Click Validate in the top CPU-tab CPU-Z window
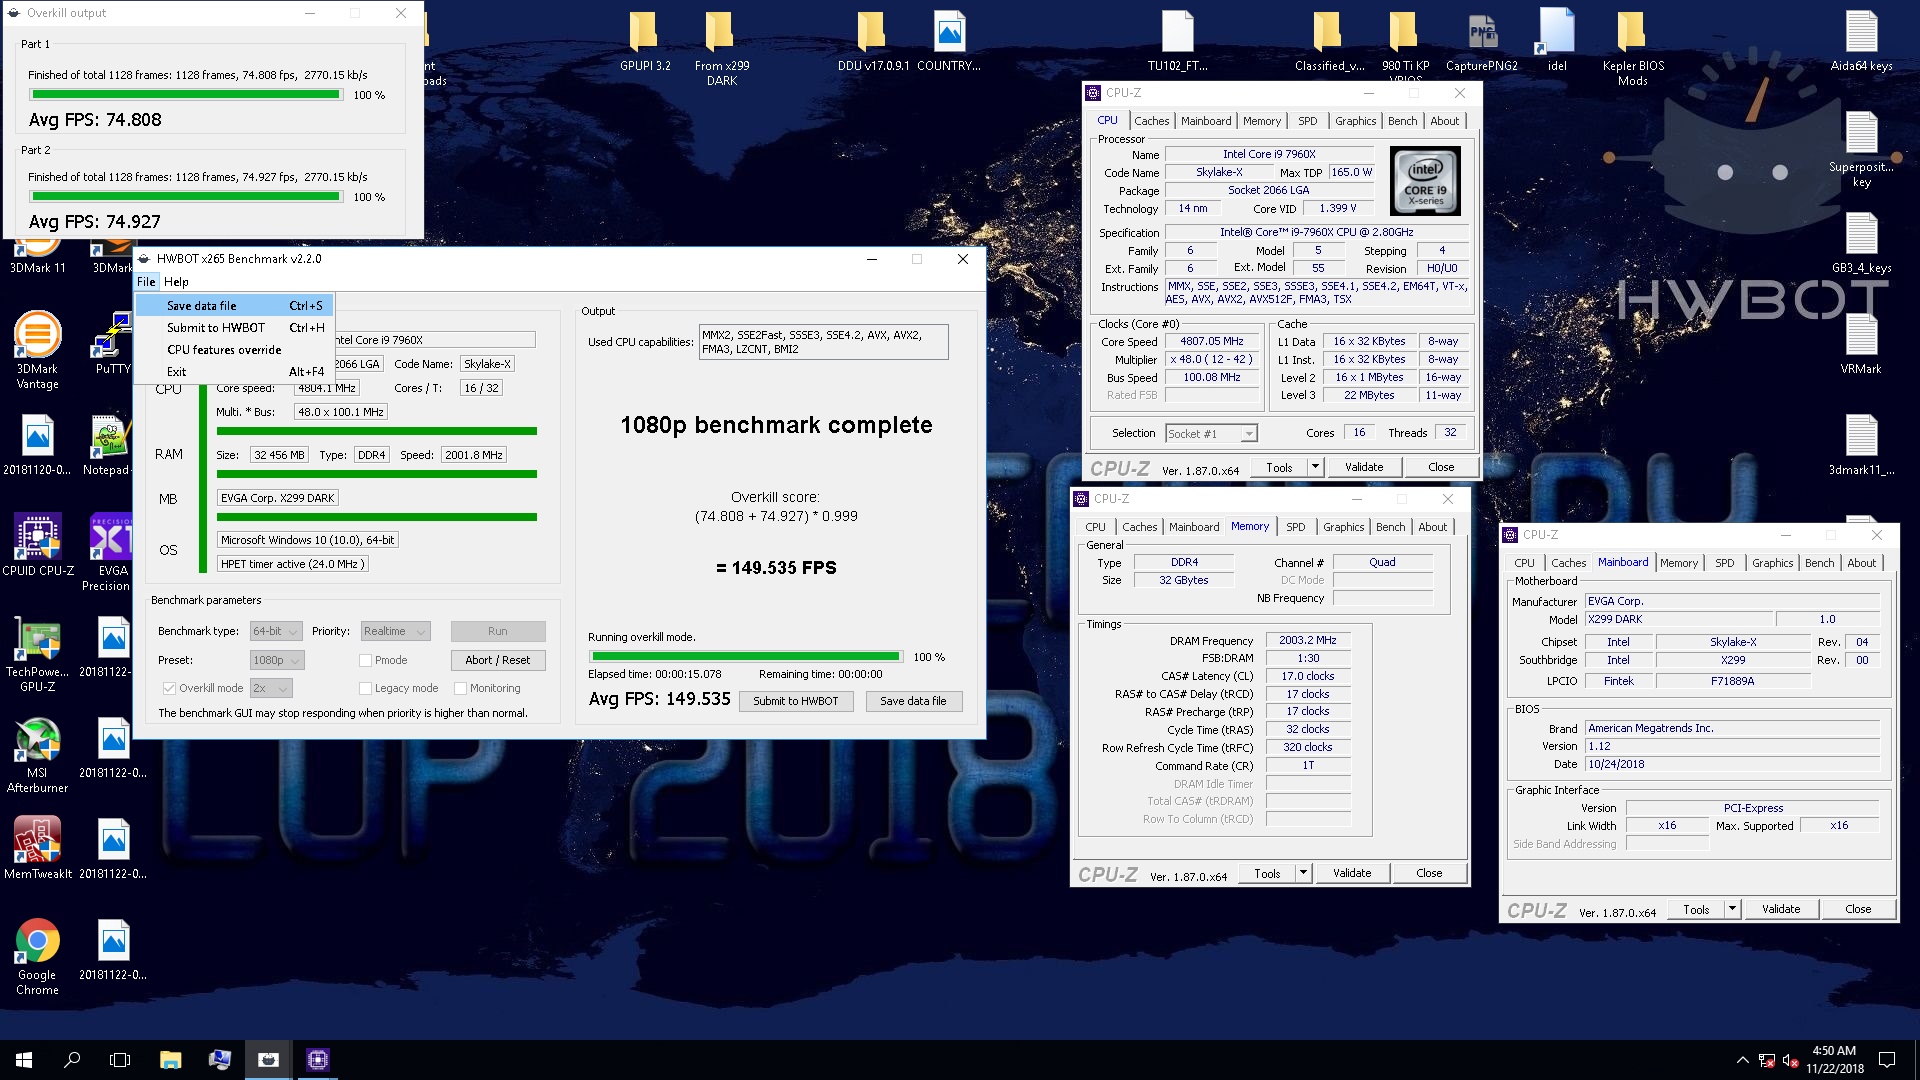 (1364, 467)
